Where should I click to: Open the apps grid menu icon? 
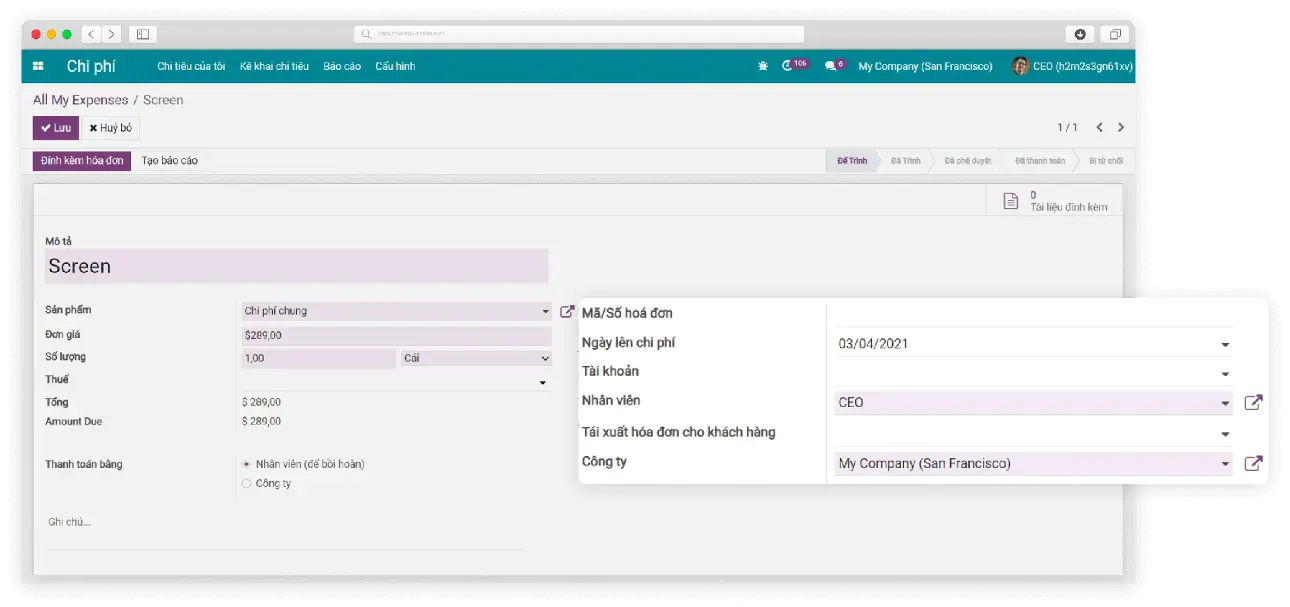pyautogui.click(x=38, y=66)
